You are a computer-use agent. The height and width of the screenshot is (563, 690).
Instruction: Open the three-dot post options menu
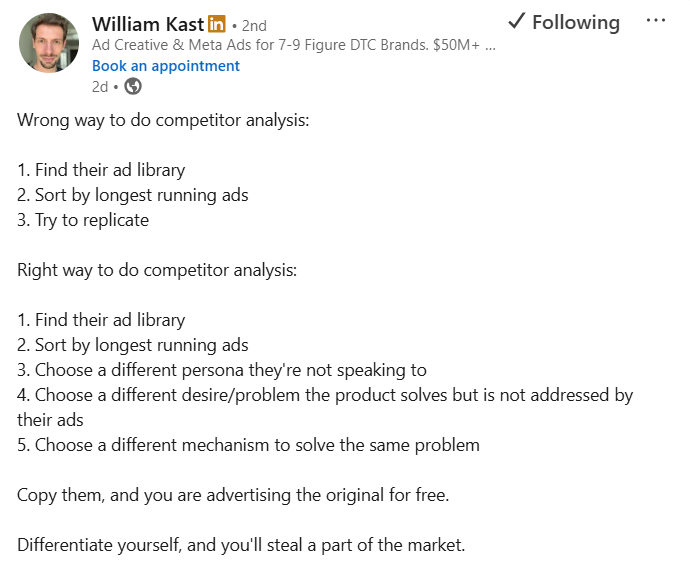pyautogui.click(x=656, y=21)
